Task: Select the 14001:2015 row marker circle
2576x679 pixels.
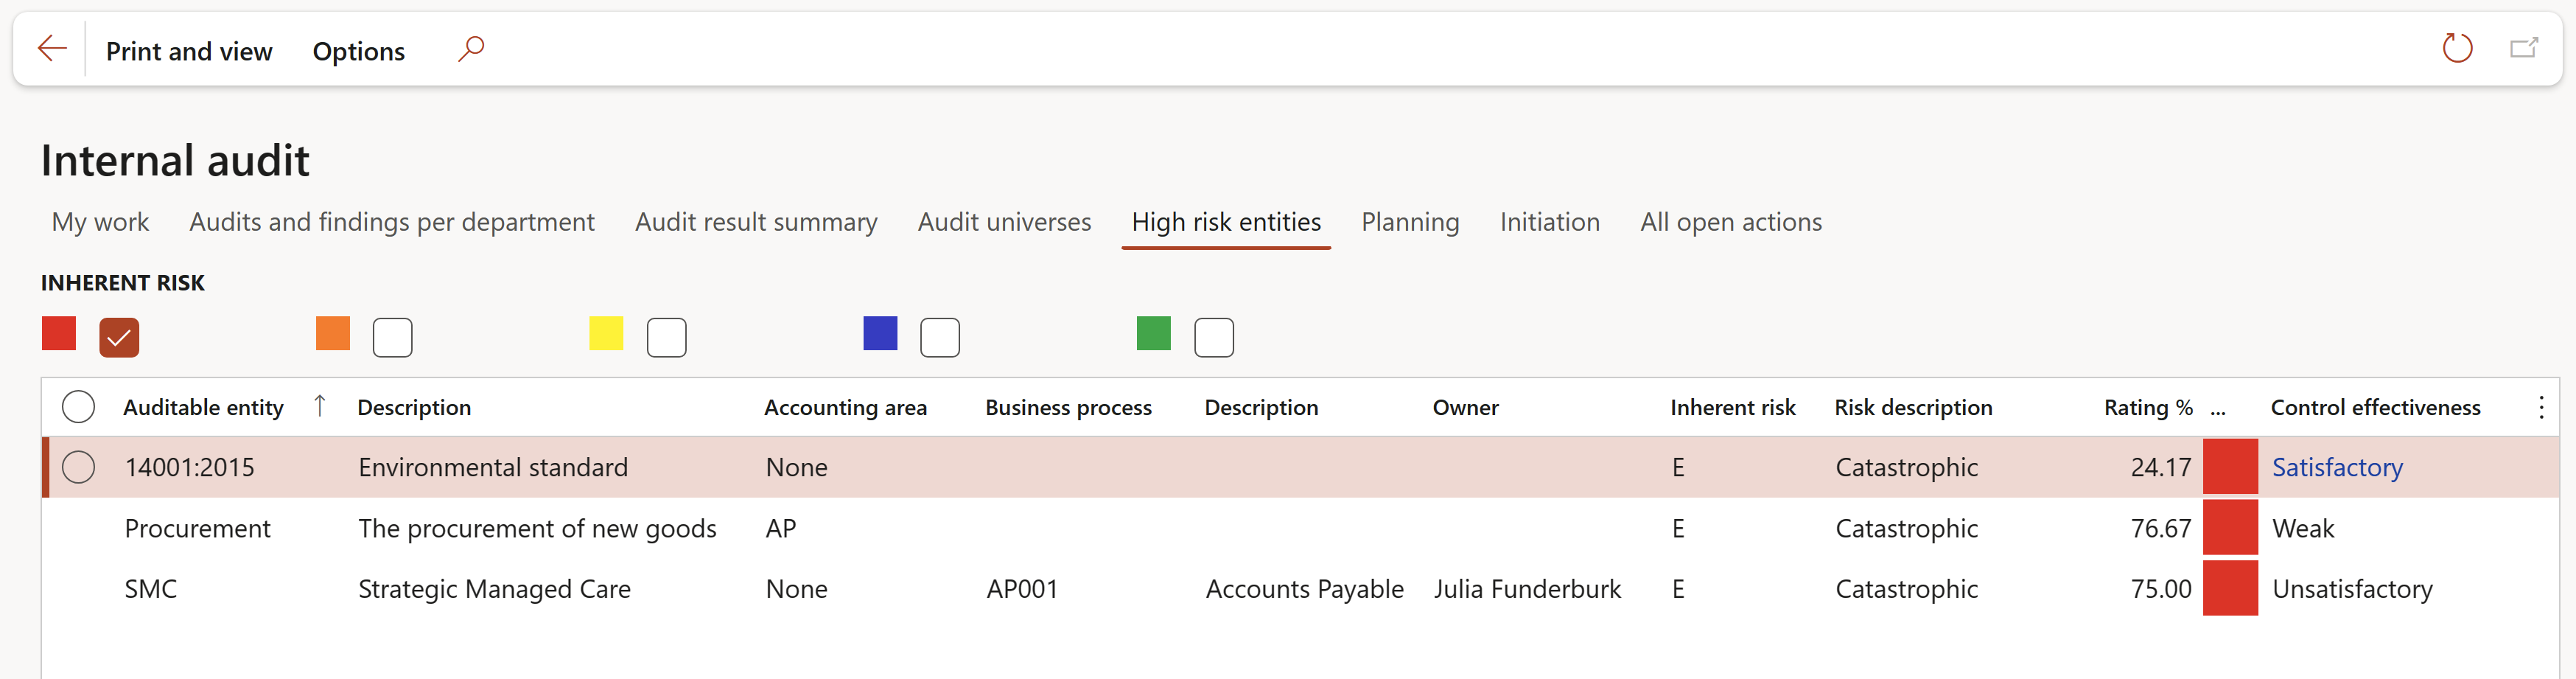Action: [78, 467]
